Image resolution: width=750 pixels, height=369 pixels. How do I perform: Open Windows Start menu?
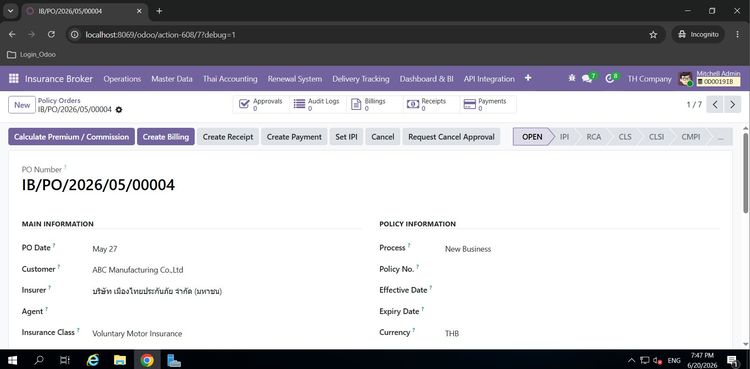pyautogui.click(x=12, y=360)
